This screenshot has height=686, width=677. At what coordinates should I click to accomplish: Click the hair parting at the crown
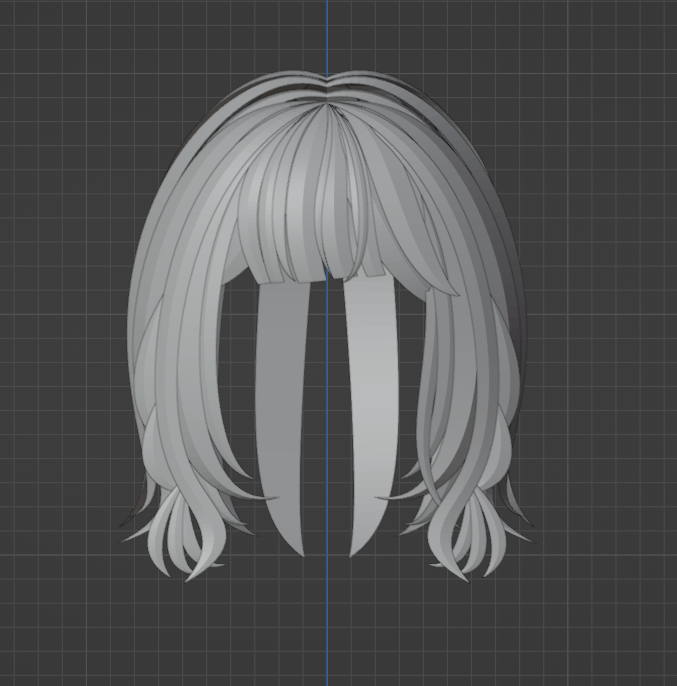[x=327, y=91]
